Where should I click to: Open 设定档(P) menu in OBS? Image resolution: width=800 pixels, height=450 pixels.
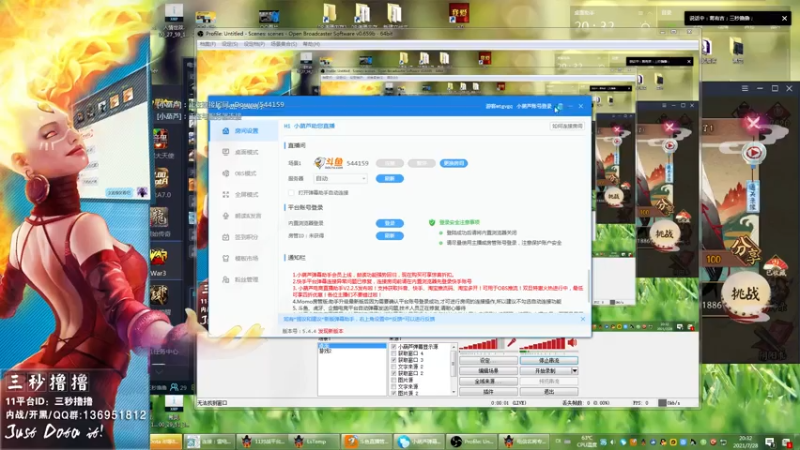pos(254,44)
